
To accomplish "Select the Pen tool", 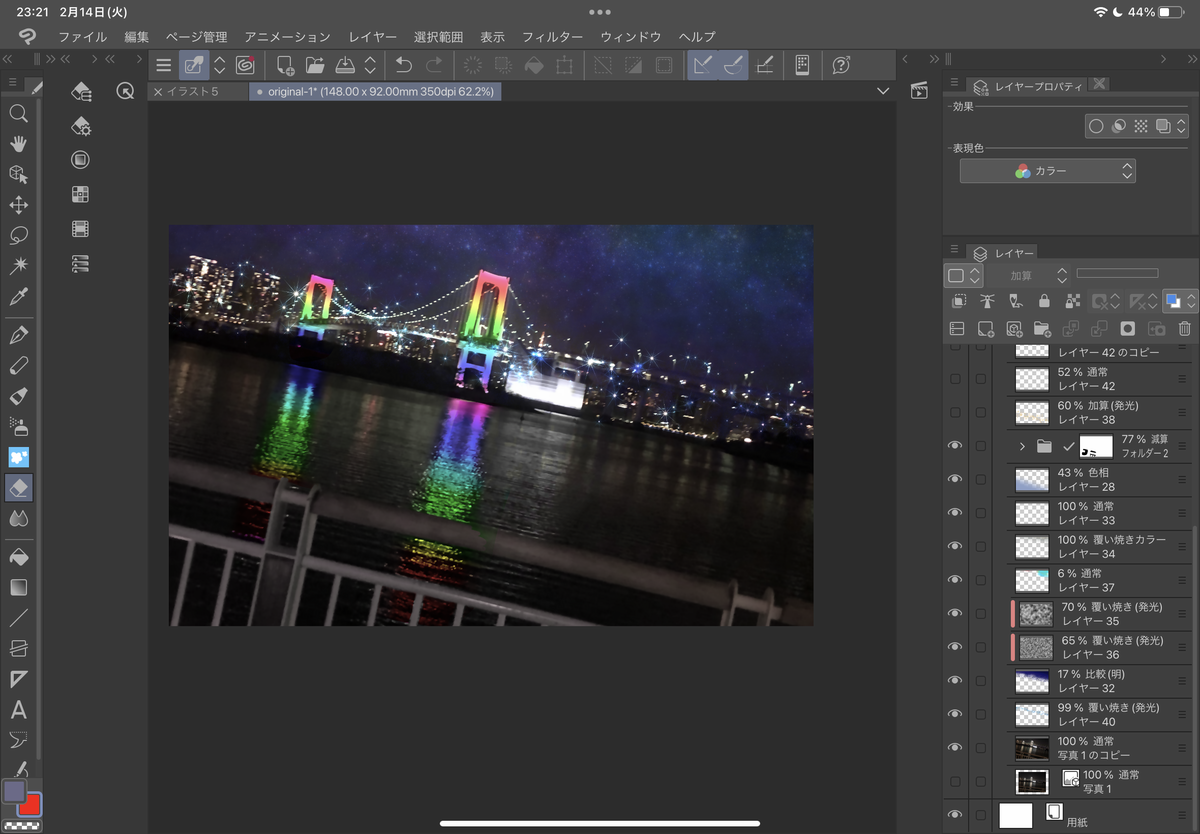I will [18, 334].
